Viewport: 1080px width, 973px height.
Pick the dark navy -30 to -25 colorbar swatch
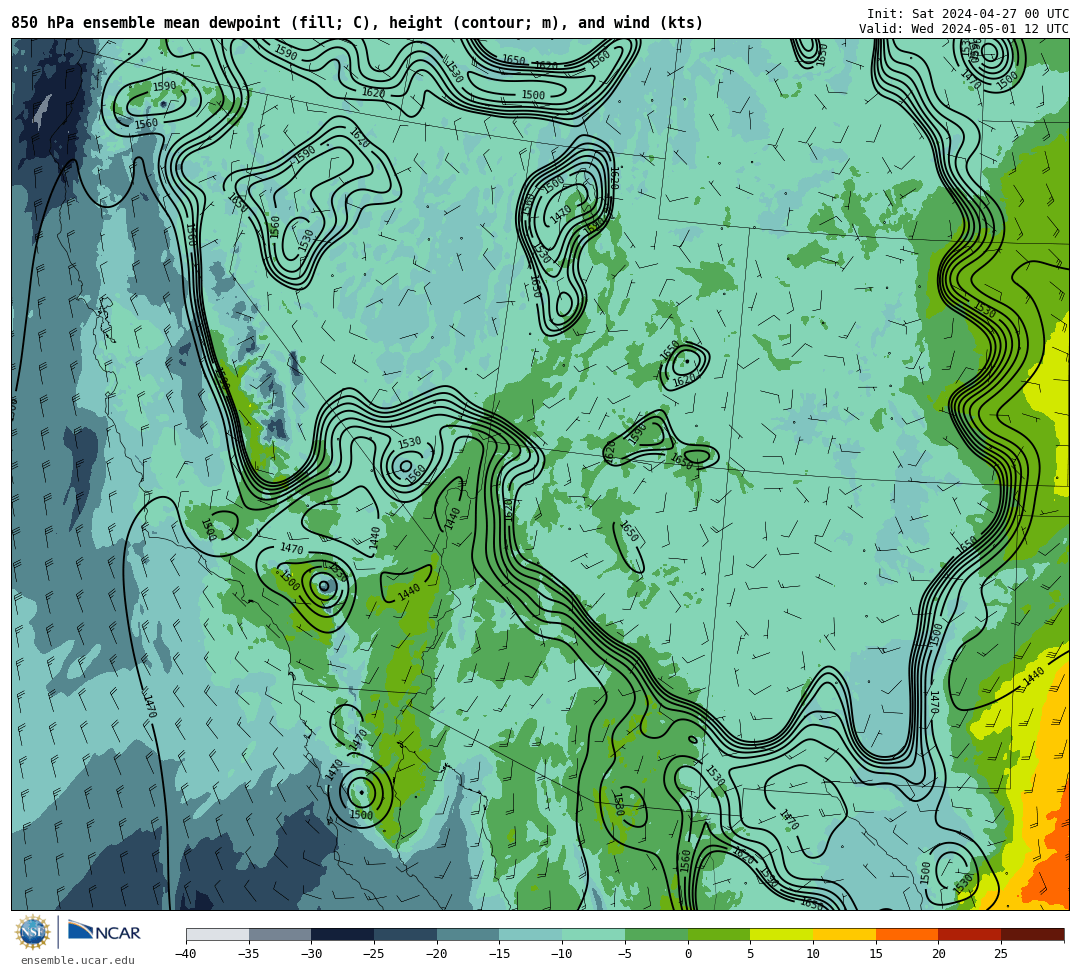click(343, 934)
